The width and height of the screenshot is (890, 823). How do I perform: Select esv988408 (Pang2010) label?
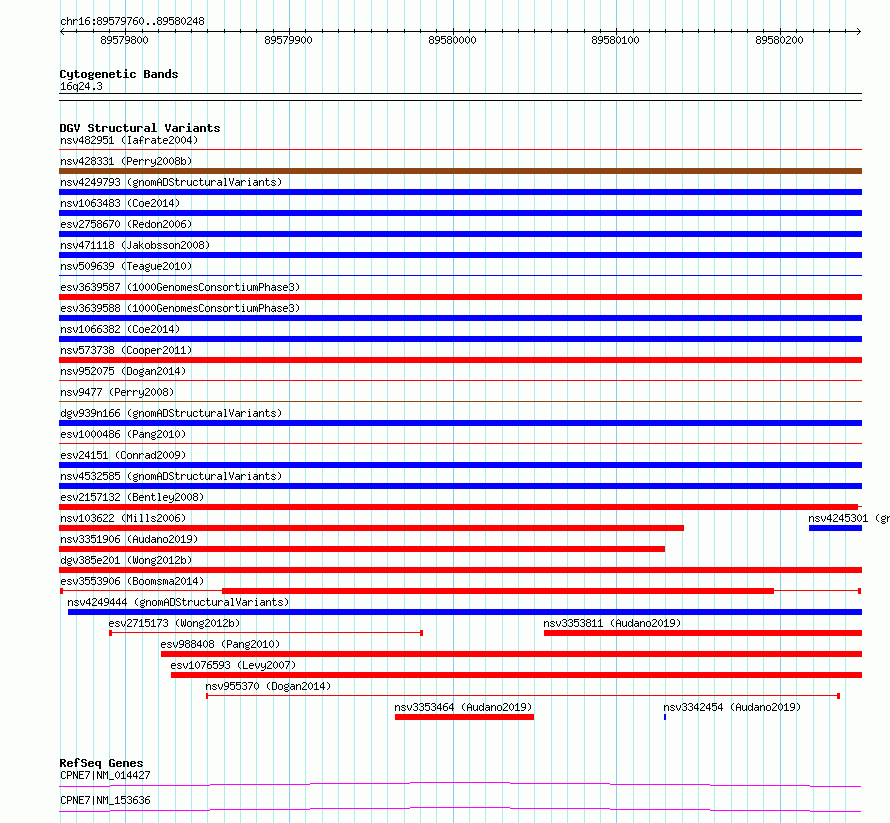[x=220, y=644]
